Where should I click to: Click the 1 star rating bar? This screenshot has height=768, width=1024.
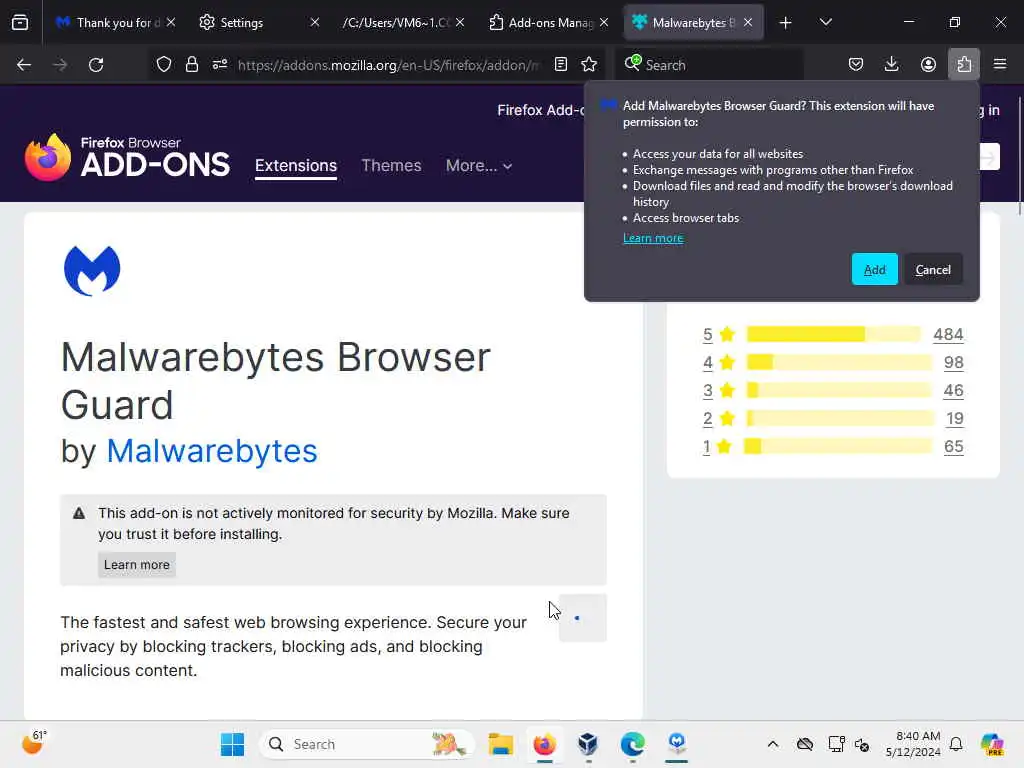point(839,447)
